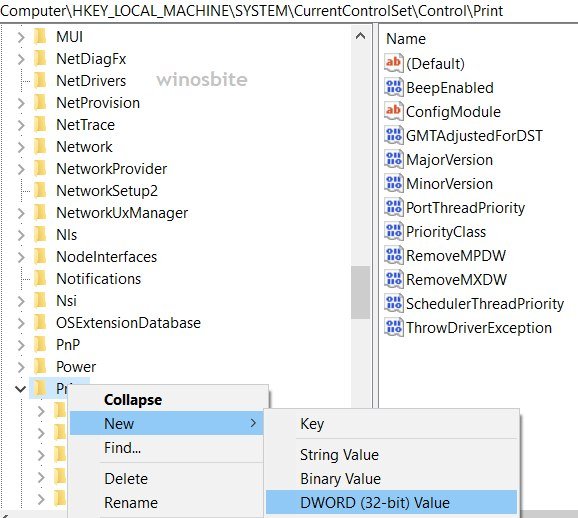Select Binary Value from the submenu

pyautogui.click(x=391, y=479)
